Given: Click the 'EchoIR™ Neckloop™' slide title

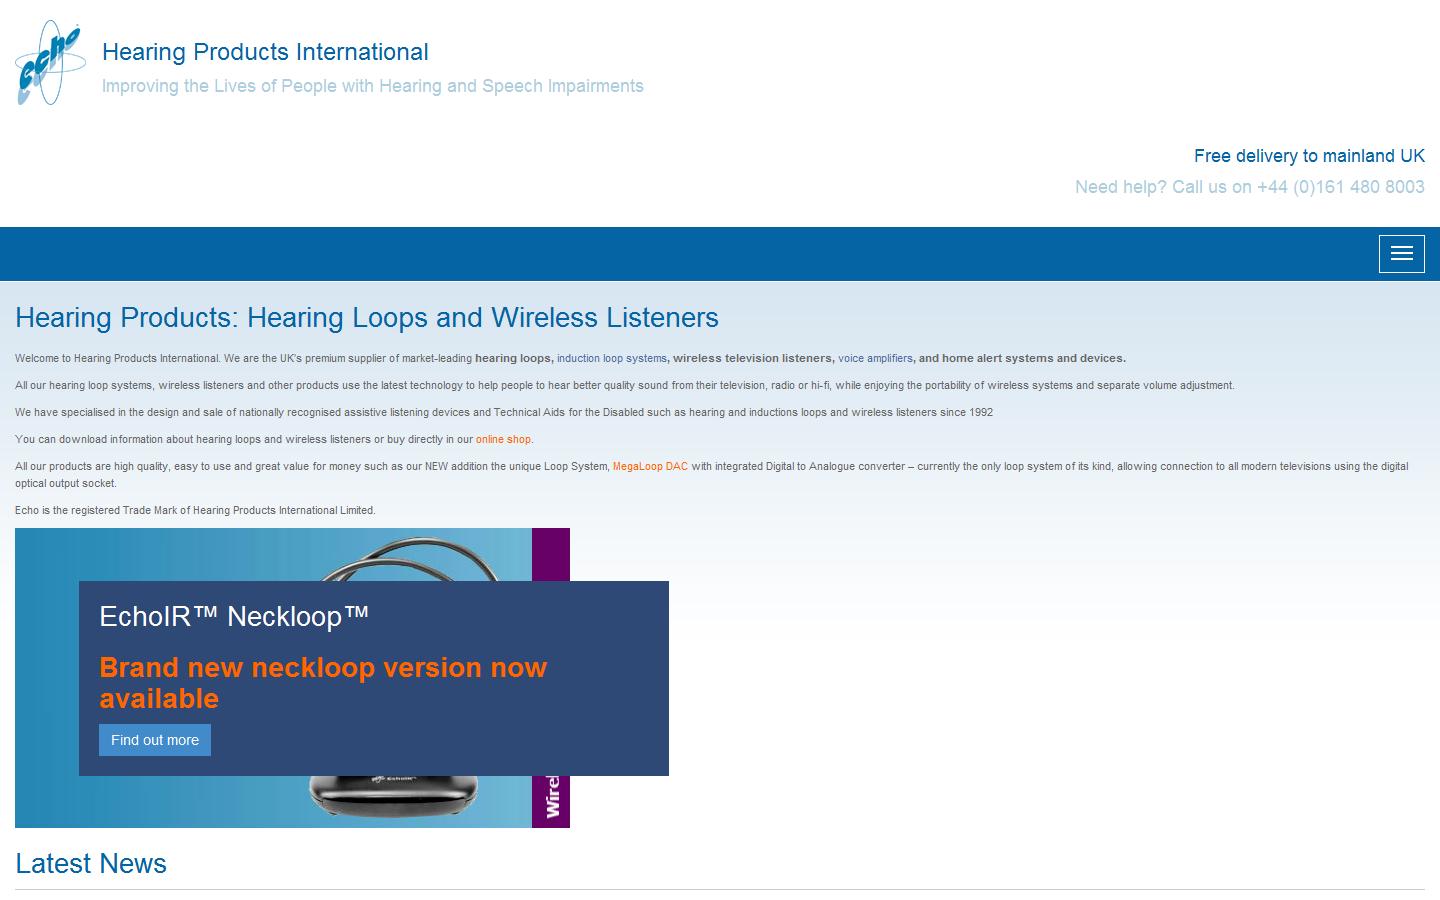Looking at the screenshot, I should click(x=234, y=616).
